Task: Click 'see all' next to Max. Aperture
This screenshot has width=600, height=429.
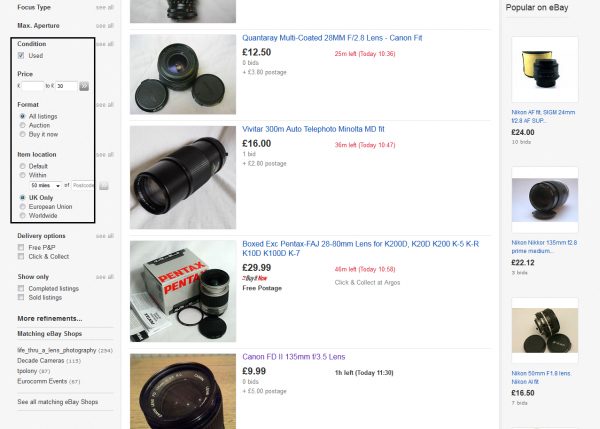Action: click(x=104, y=22)
